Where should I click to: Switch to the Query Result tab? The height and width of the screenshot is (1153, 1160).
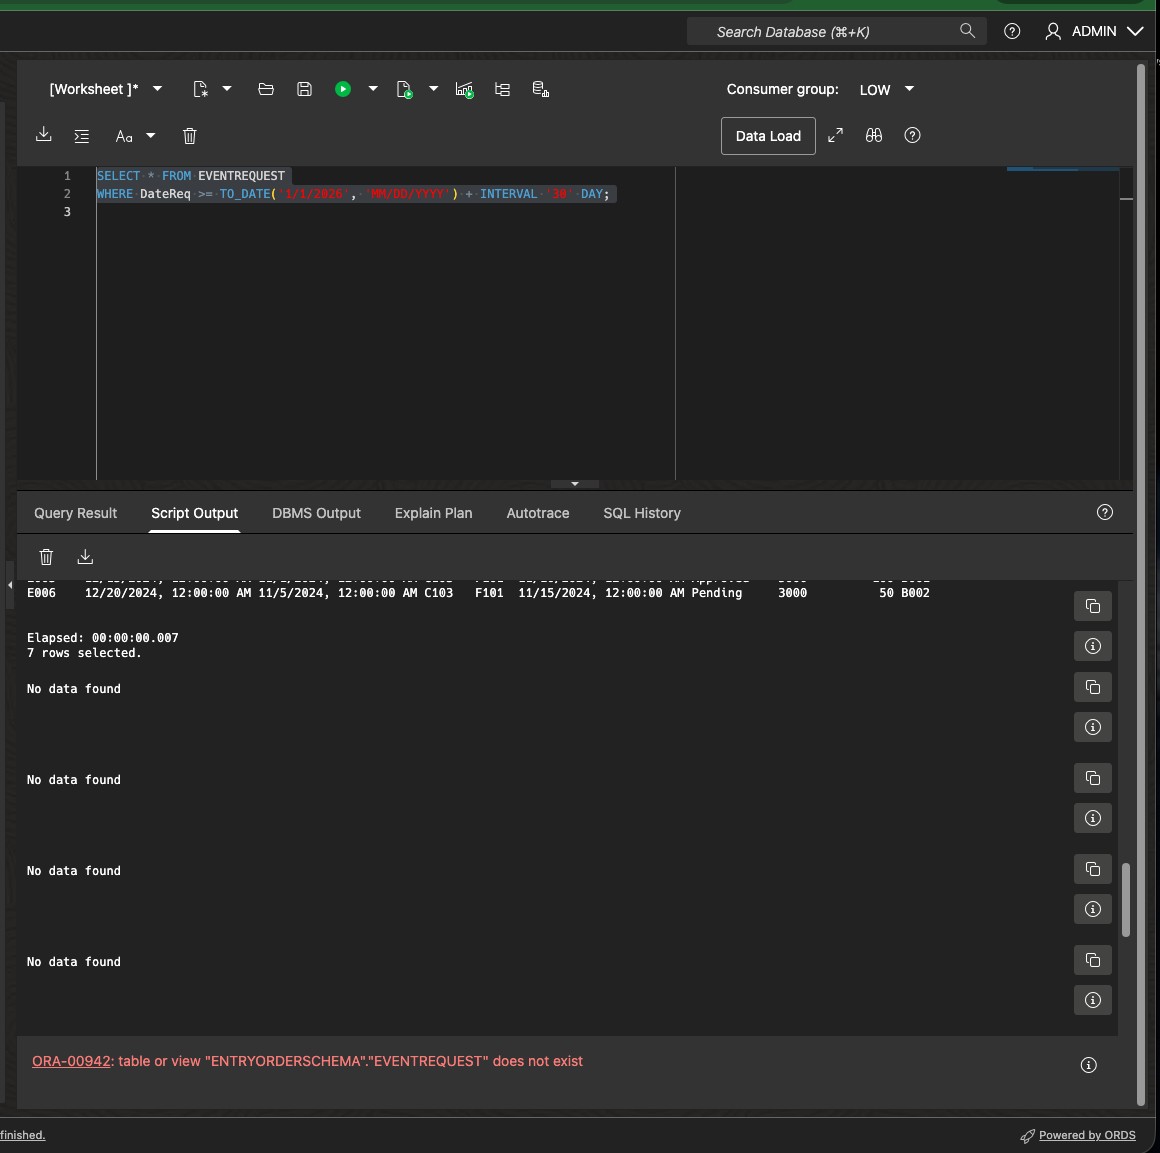(75, 513)
